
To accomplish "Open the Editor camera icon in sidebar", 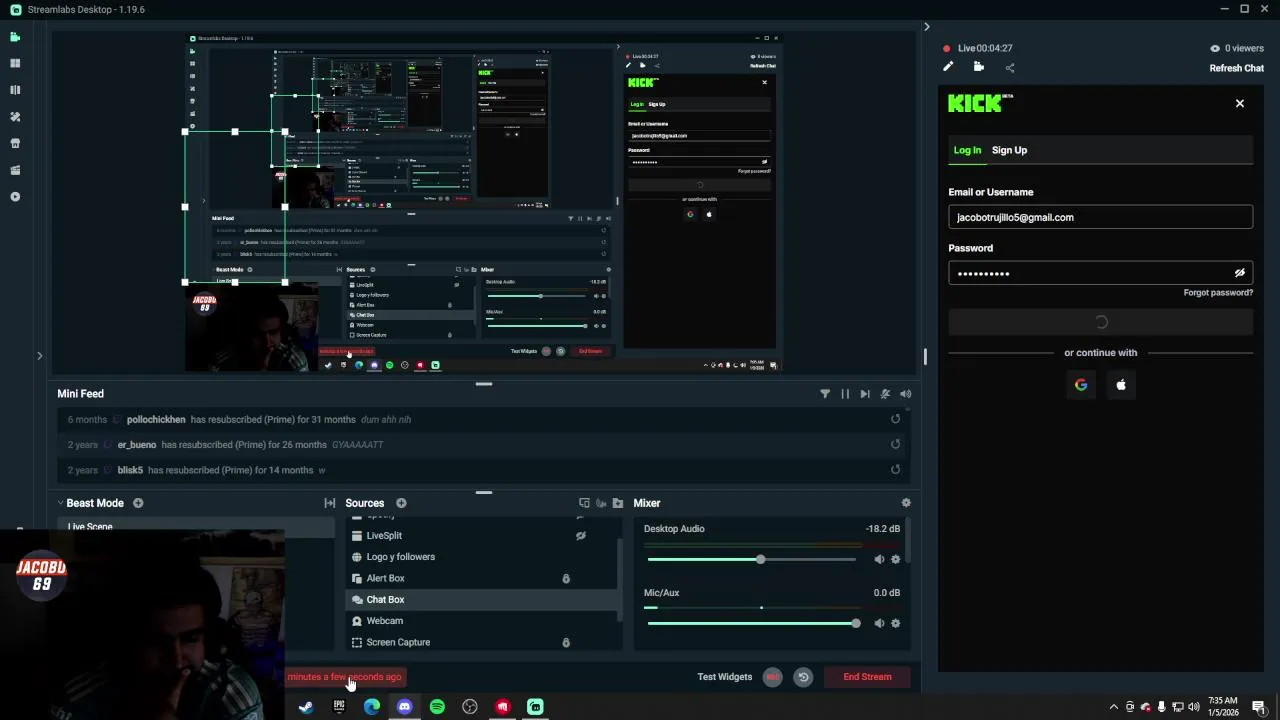I will click(x=15, y=37).
